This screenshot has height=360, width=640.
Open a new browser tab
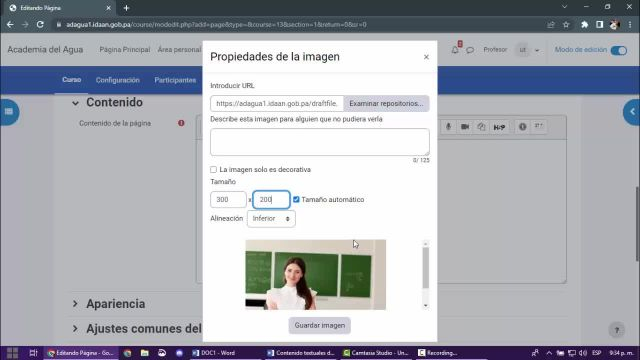pos(126,8)
